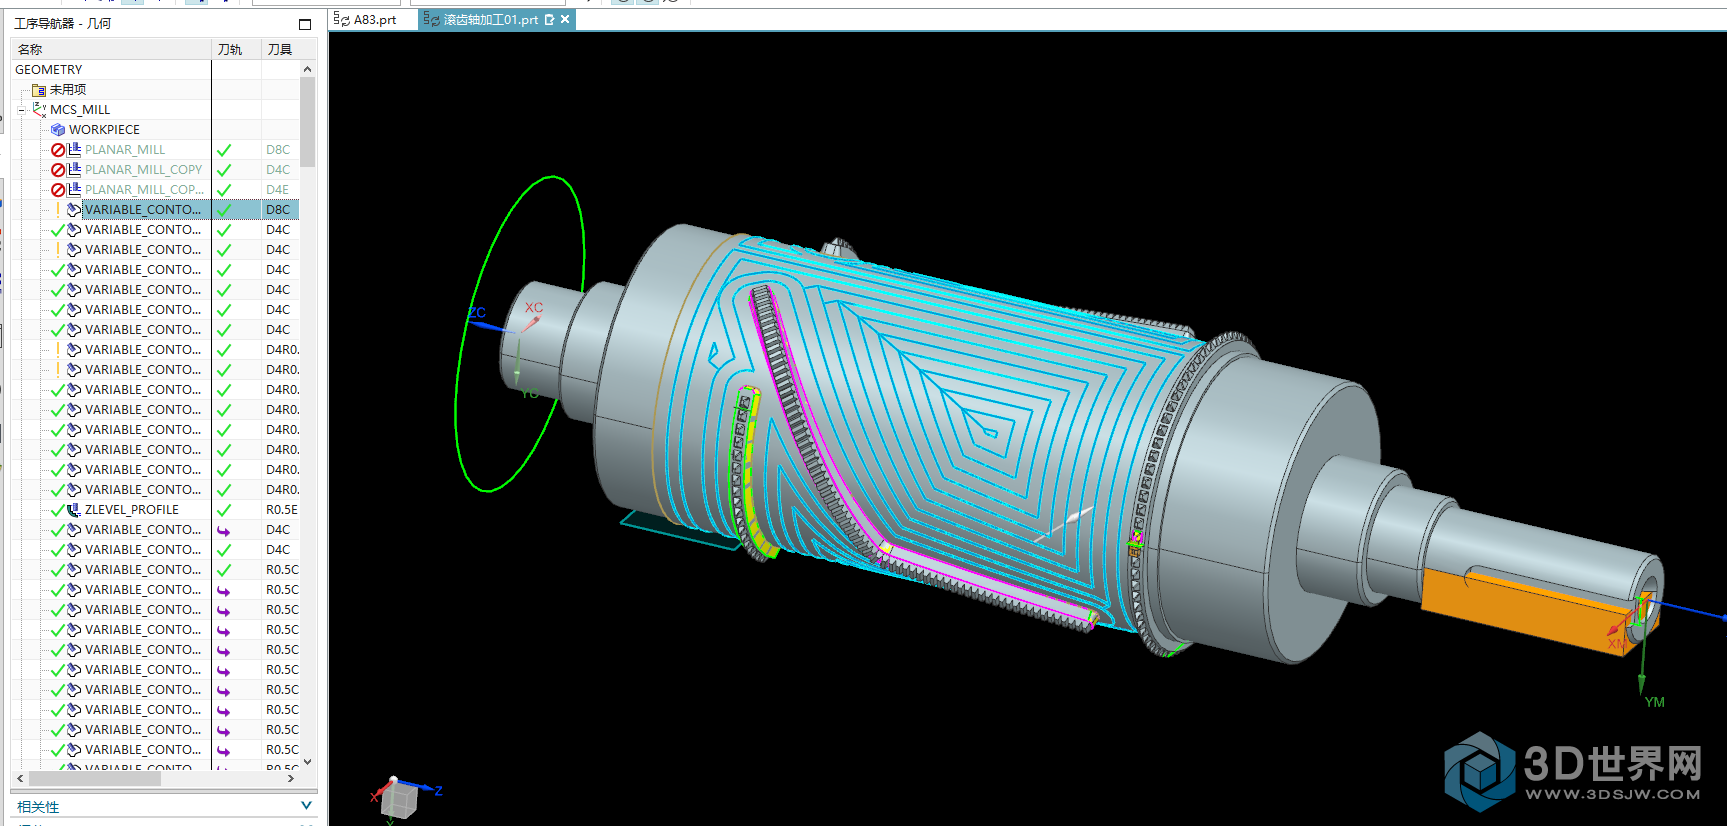Select the PLANAR_MILL_COPY operation with tool D4C
The width and height of the screenshot is (1727, 826).
(x=143, y=170)
